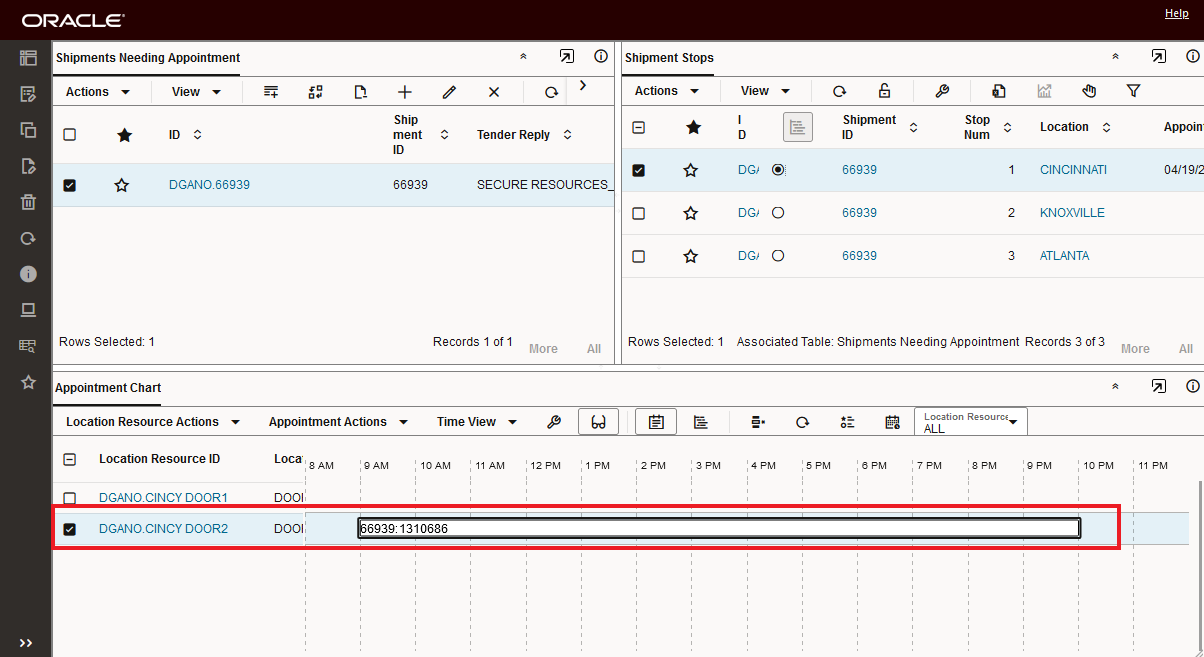
Task: Click the star favorites icon in left sidebar
Action: click(28, 382)
